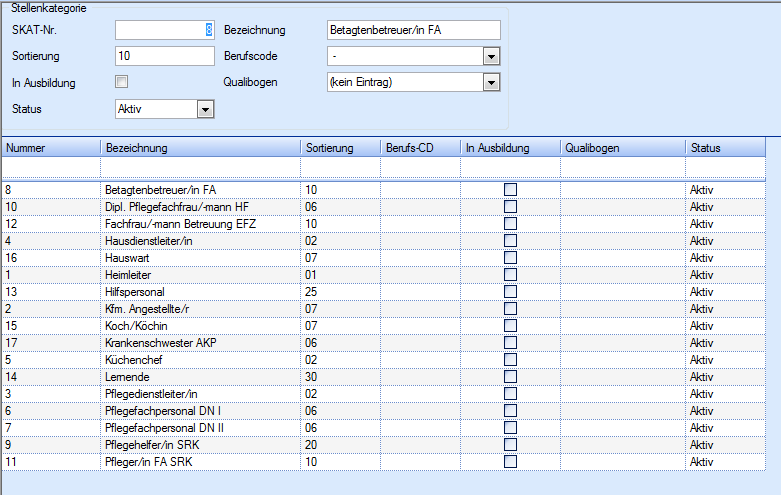Check In Ausbildung box for Lernende row
The width and height of the screenshot is (781, 495).
[x=510, y=376]
